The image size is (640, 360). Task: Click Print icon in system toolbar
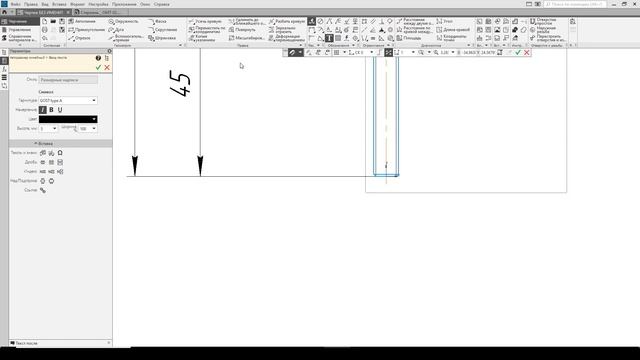[44, 30]
